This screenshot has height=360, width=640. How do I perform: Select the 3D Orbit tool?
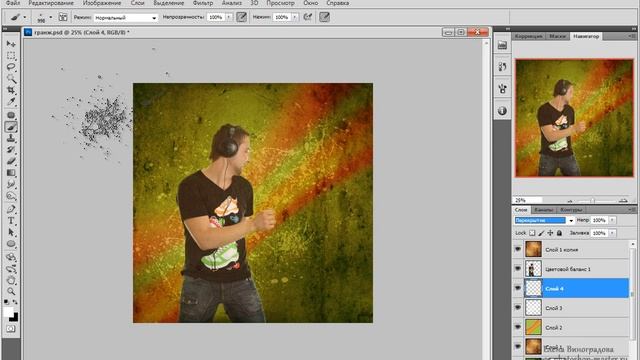11,269
